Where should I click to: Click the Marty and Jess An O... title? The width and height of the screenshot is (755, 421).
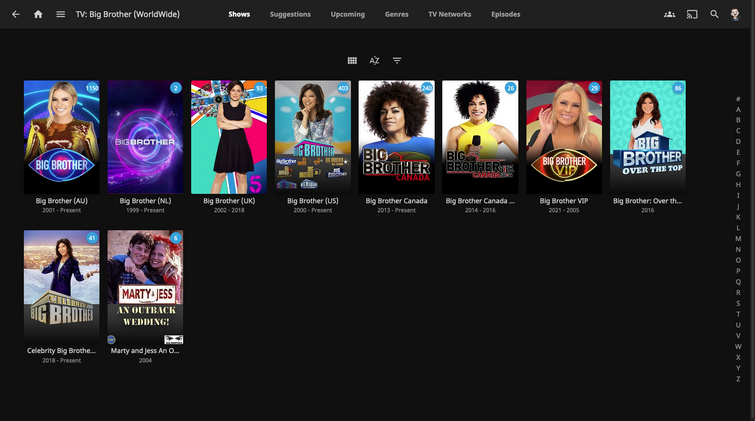145,351
